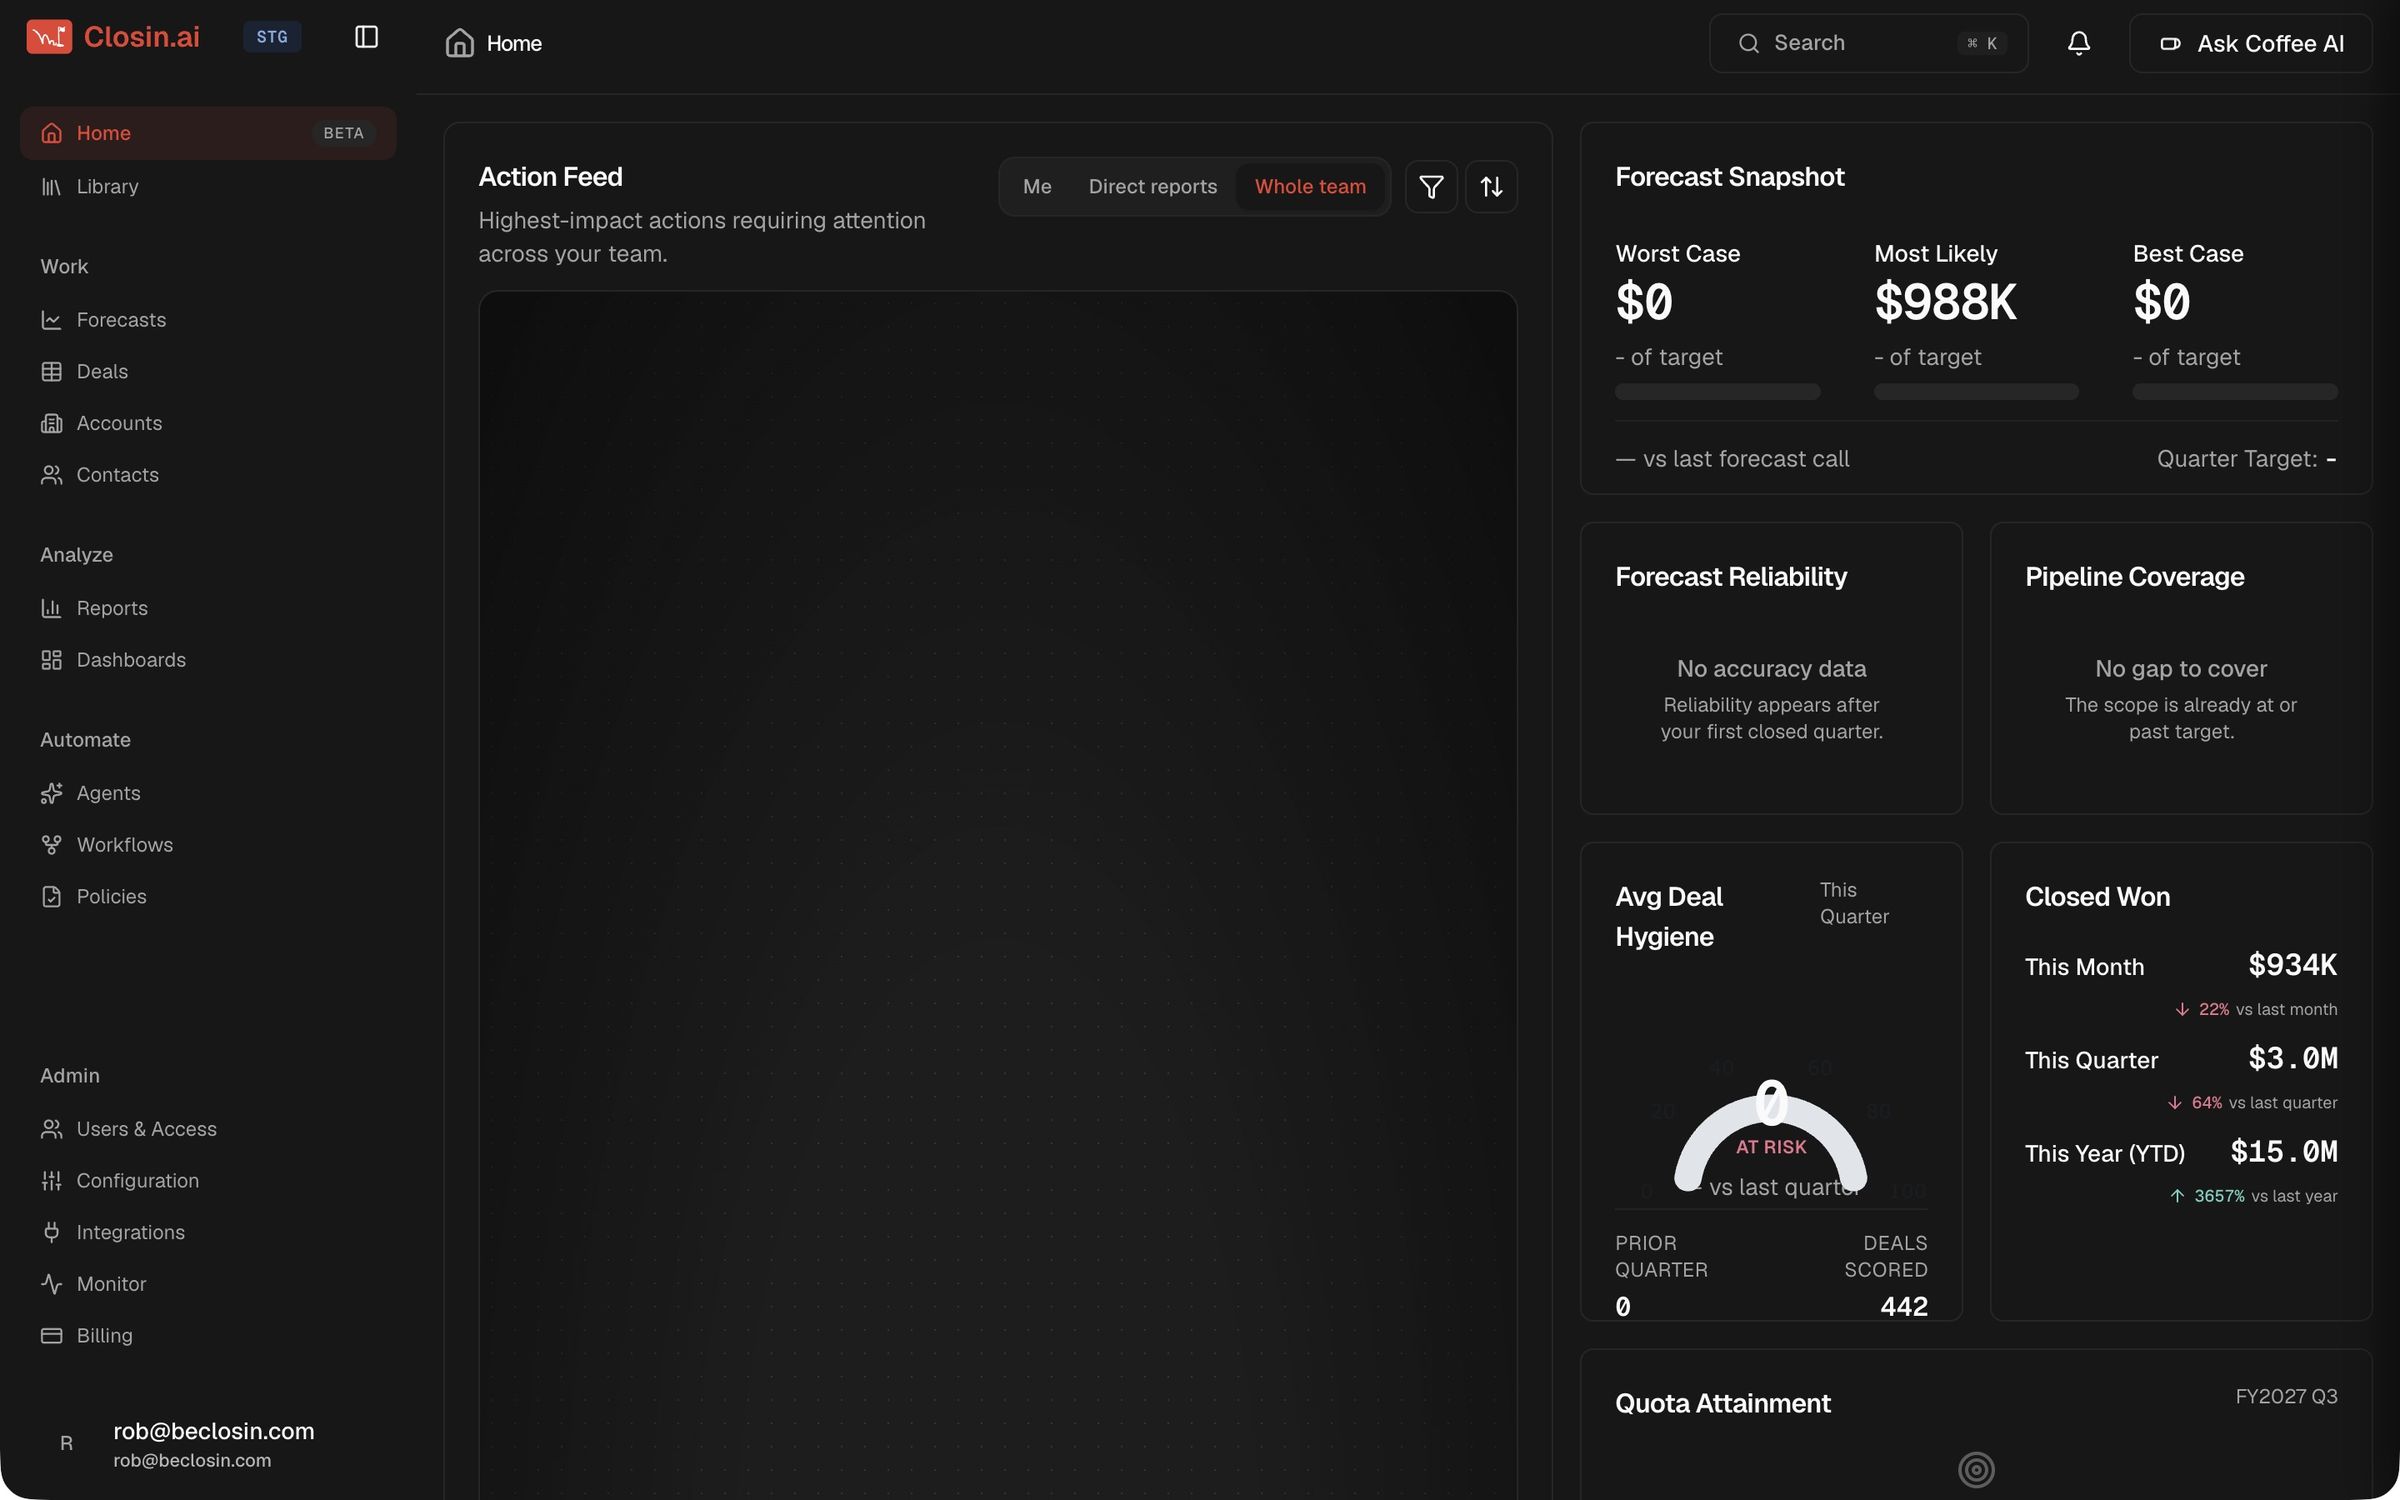This screenshot has width=2400, height=1500.
Task: Open the Action Feed filter icon
Action: click(x=1431, y=187)
